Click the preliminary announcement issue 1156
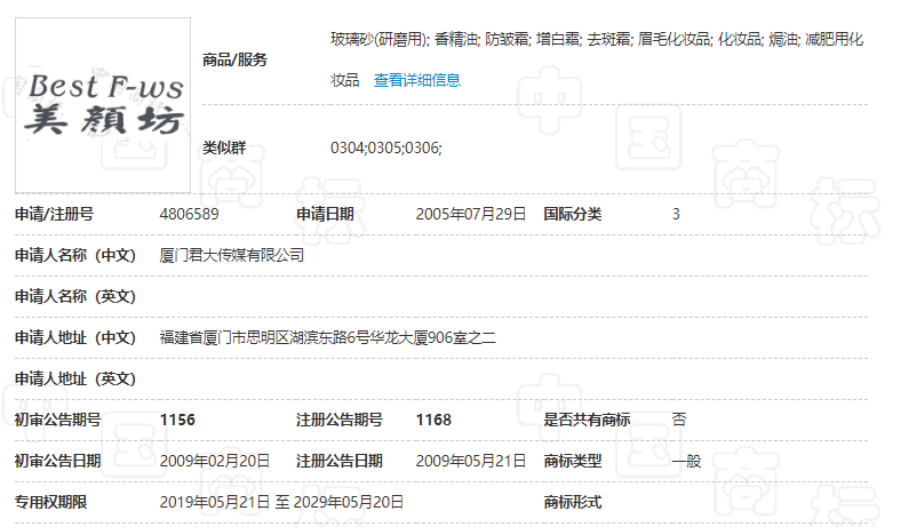Image resolution: width=902 pixels, height=528 pixels. pyautogui.click(x=177, y=420)
